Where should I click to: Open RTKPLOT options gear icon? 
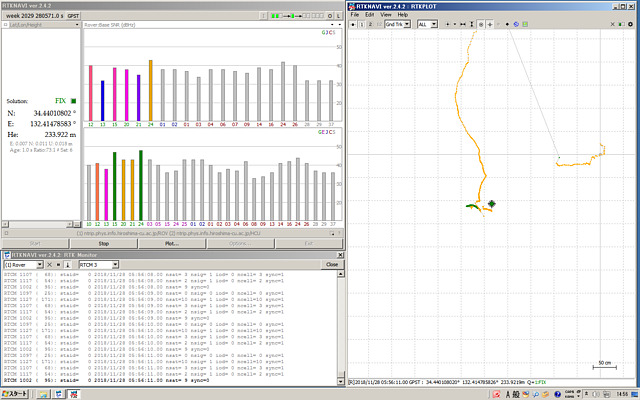631,24
